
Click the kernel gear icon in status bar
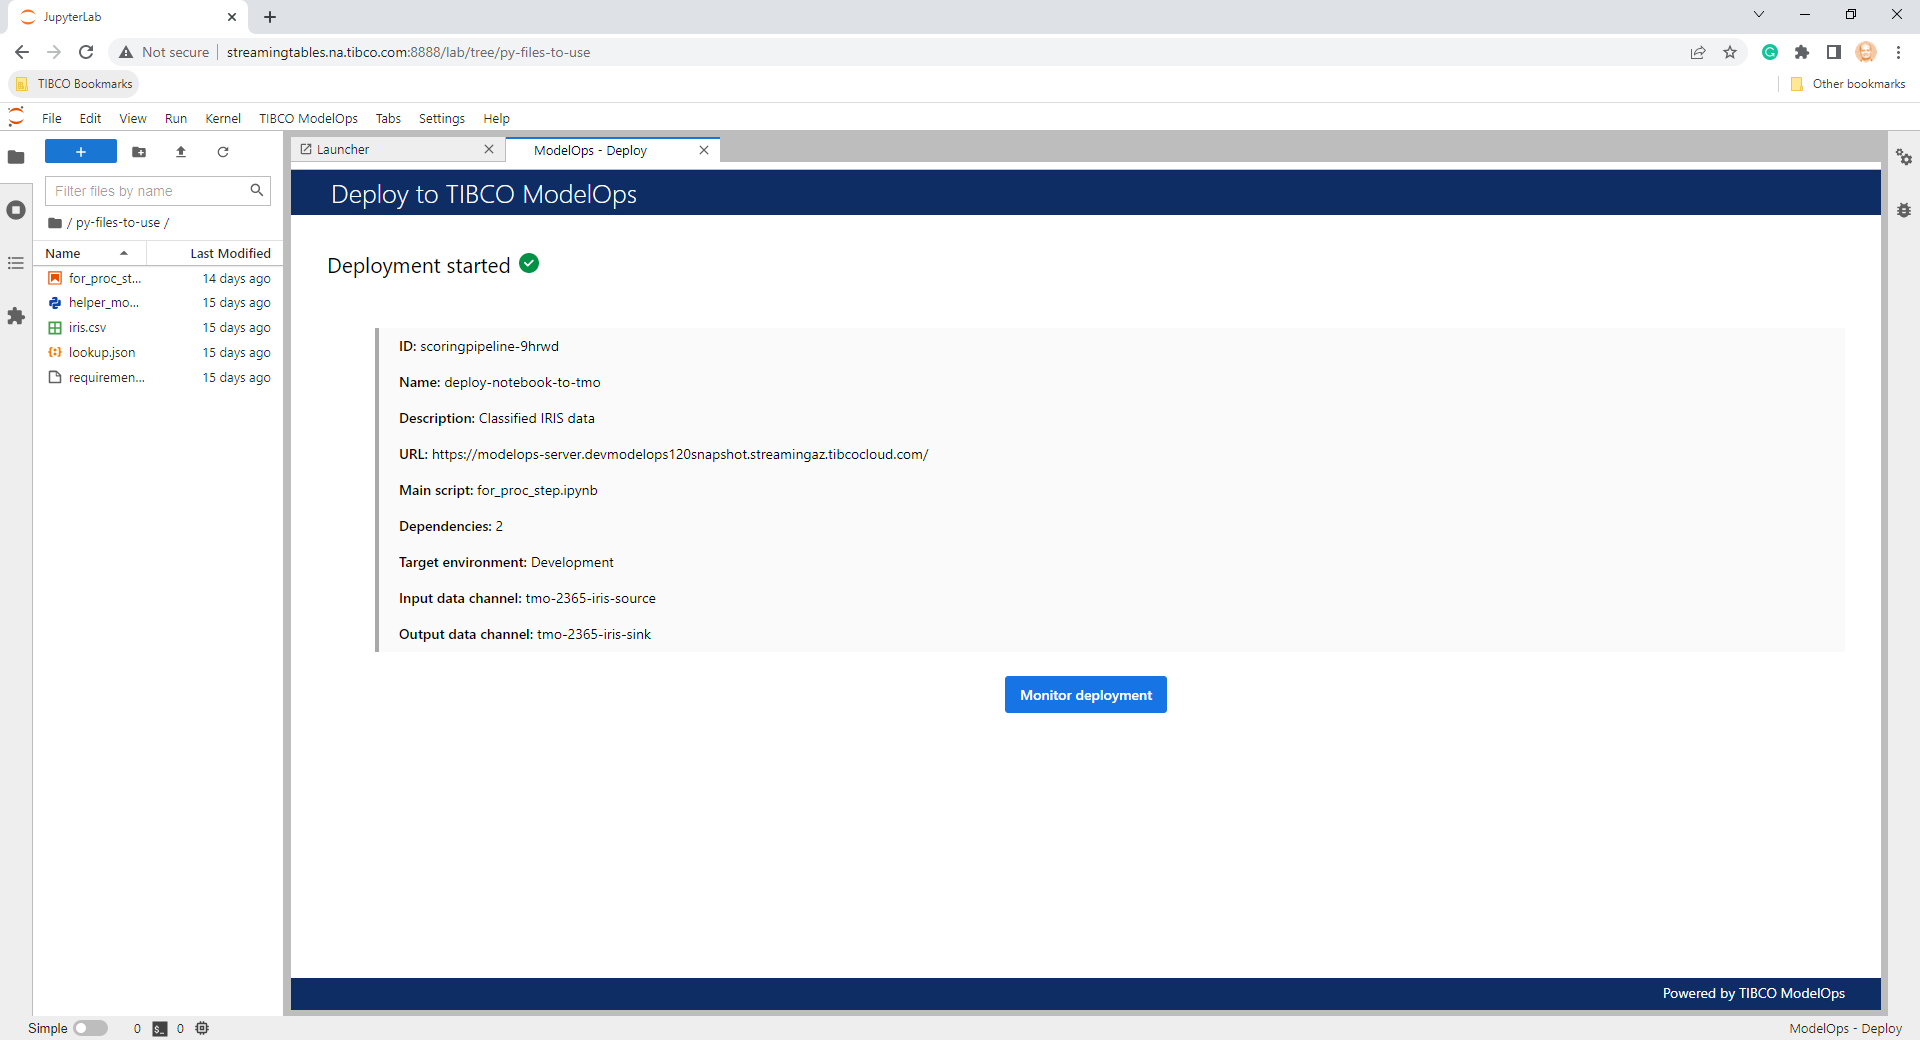coord(202,1028)
